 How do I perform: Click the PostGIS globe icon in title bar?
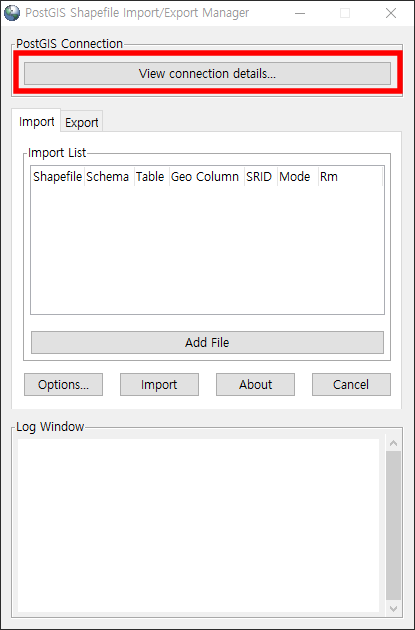tap(12, 13)
